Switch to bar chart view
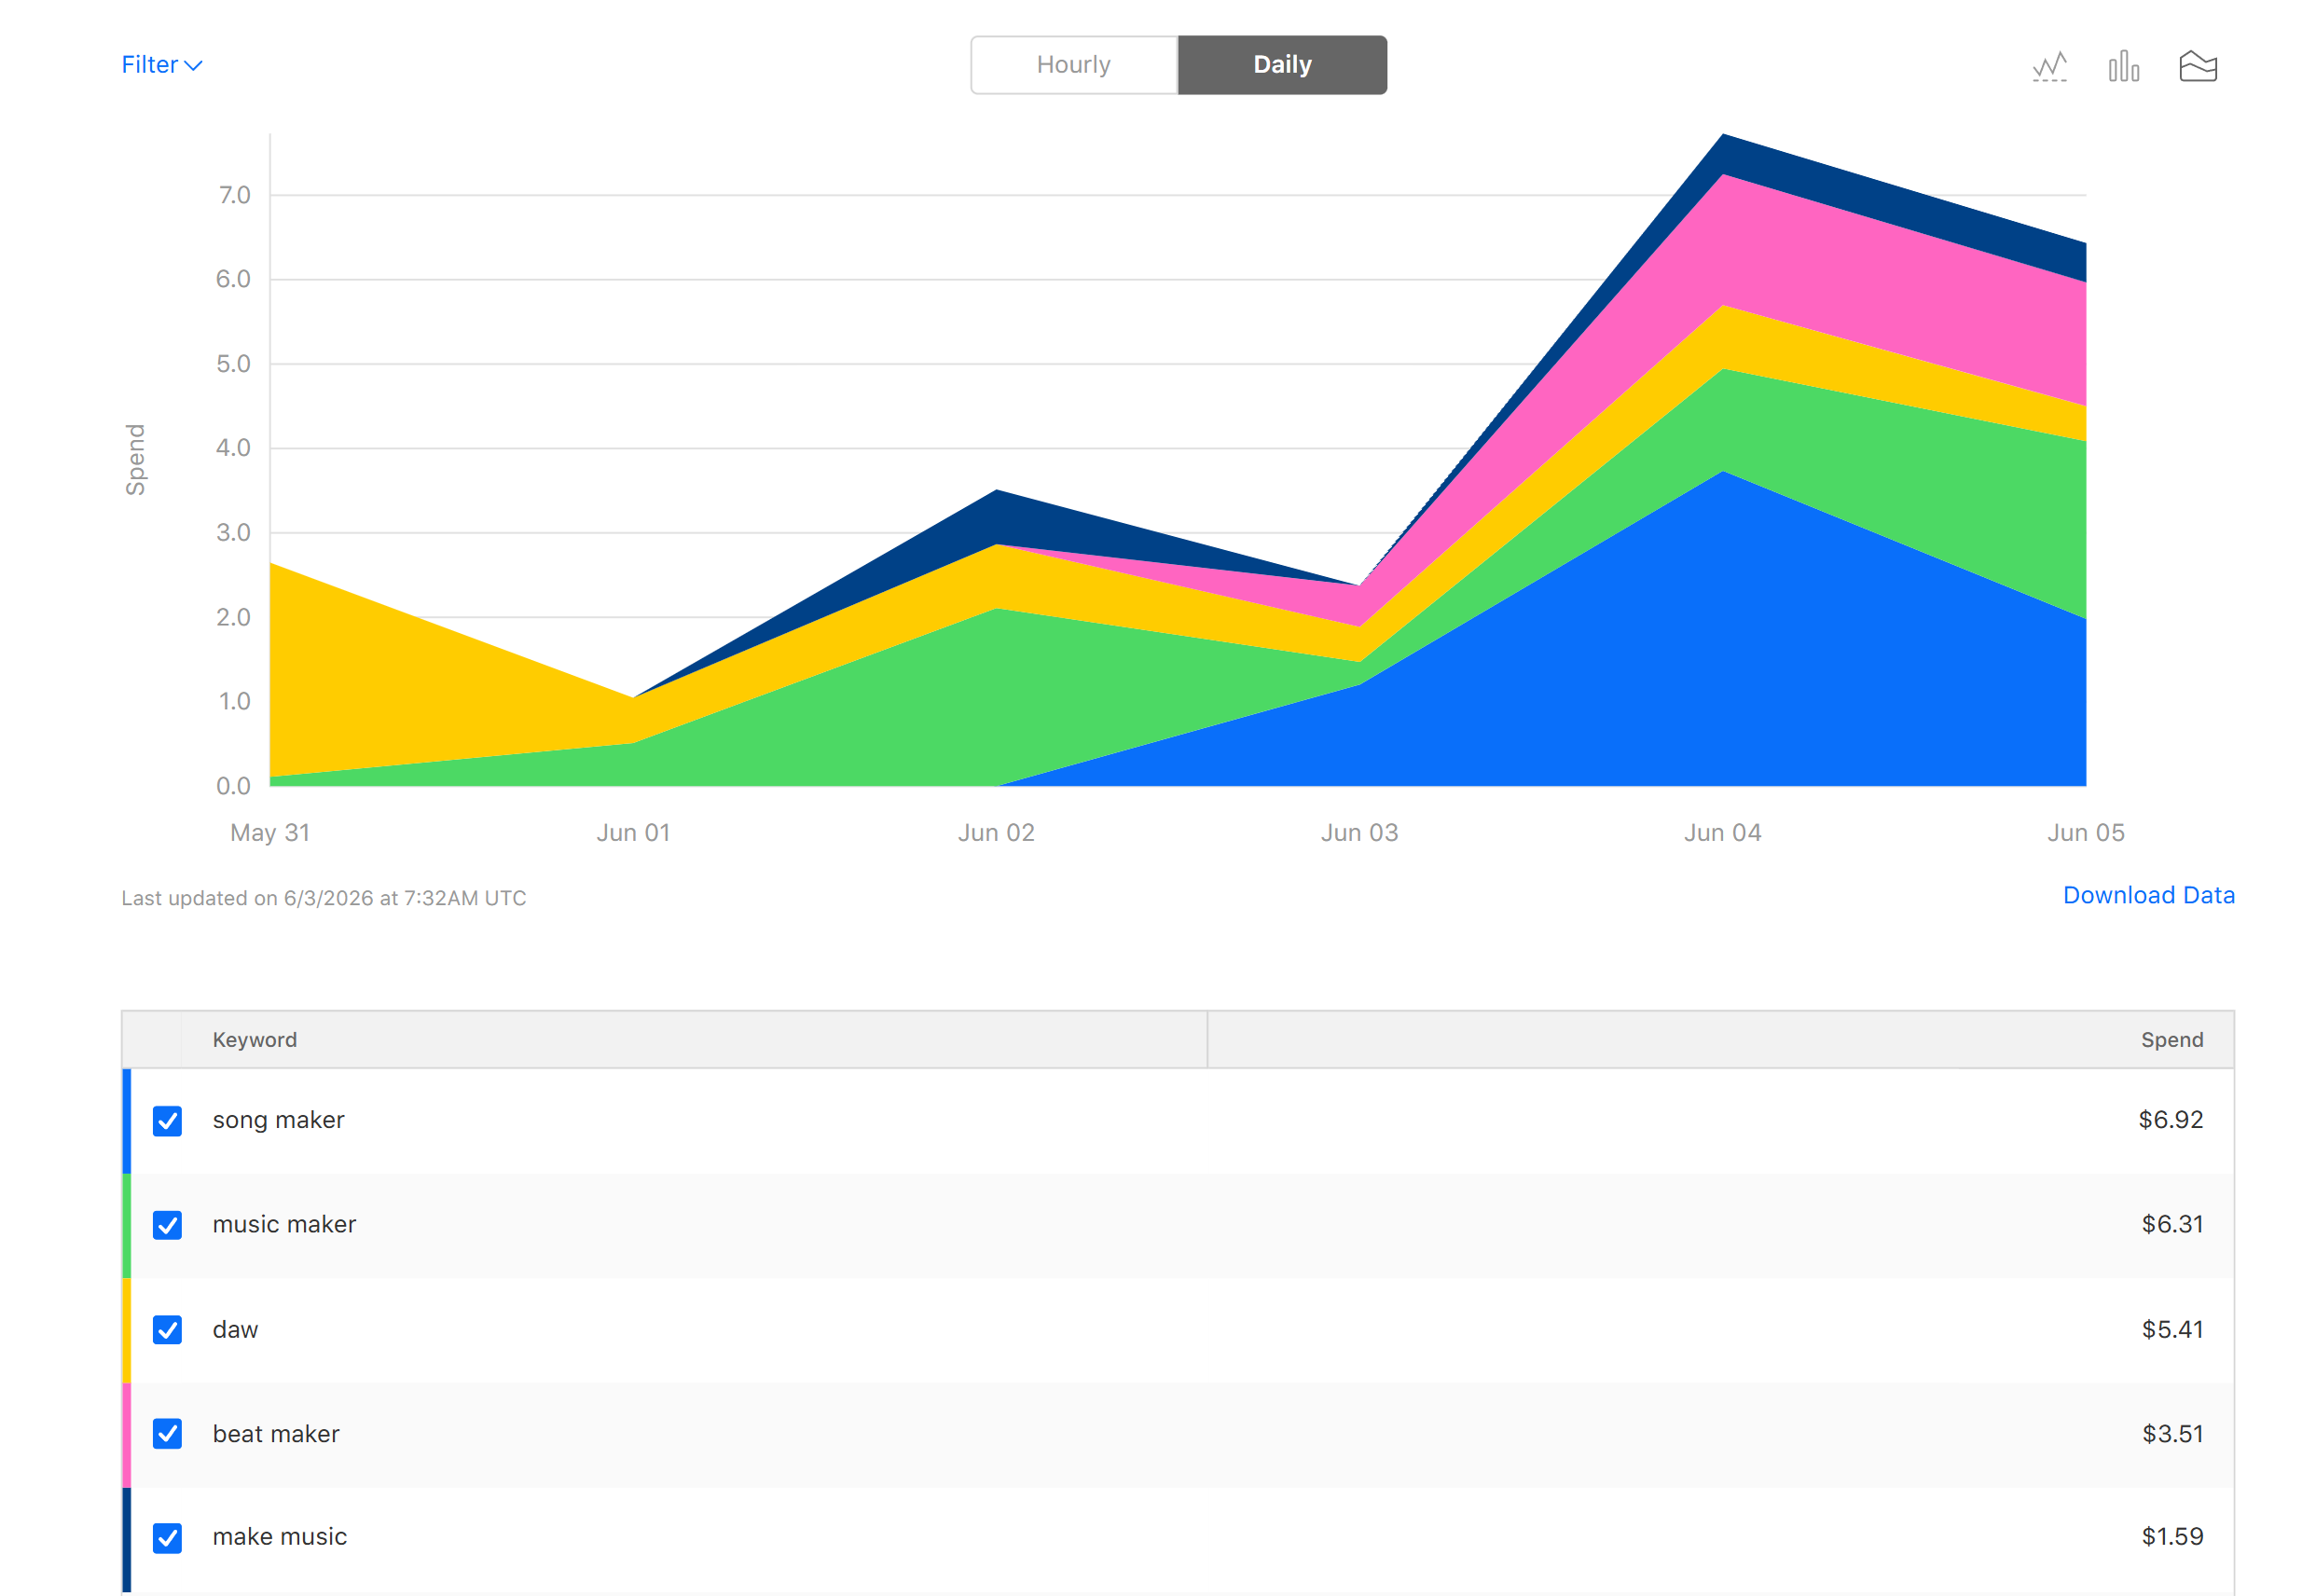2316x1596 pixels. pyautogui.click(x=2123, y=66)
